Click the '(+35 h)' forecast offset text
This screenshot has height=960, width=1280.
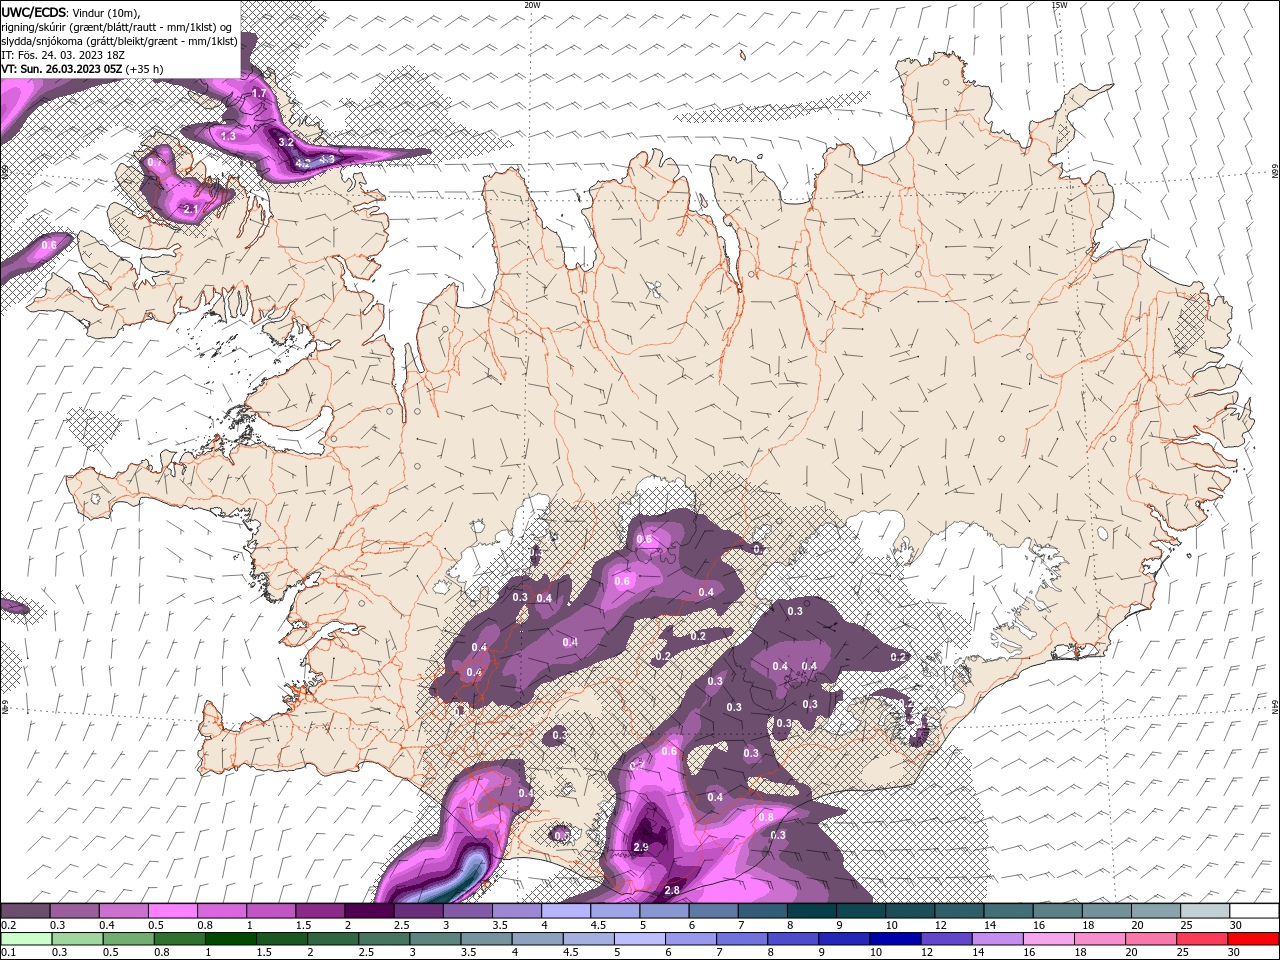[x=145, y=69]
